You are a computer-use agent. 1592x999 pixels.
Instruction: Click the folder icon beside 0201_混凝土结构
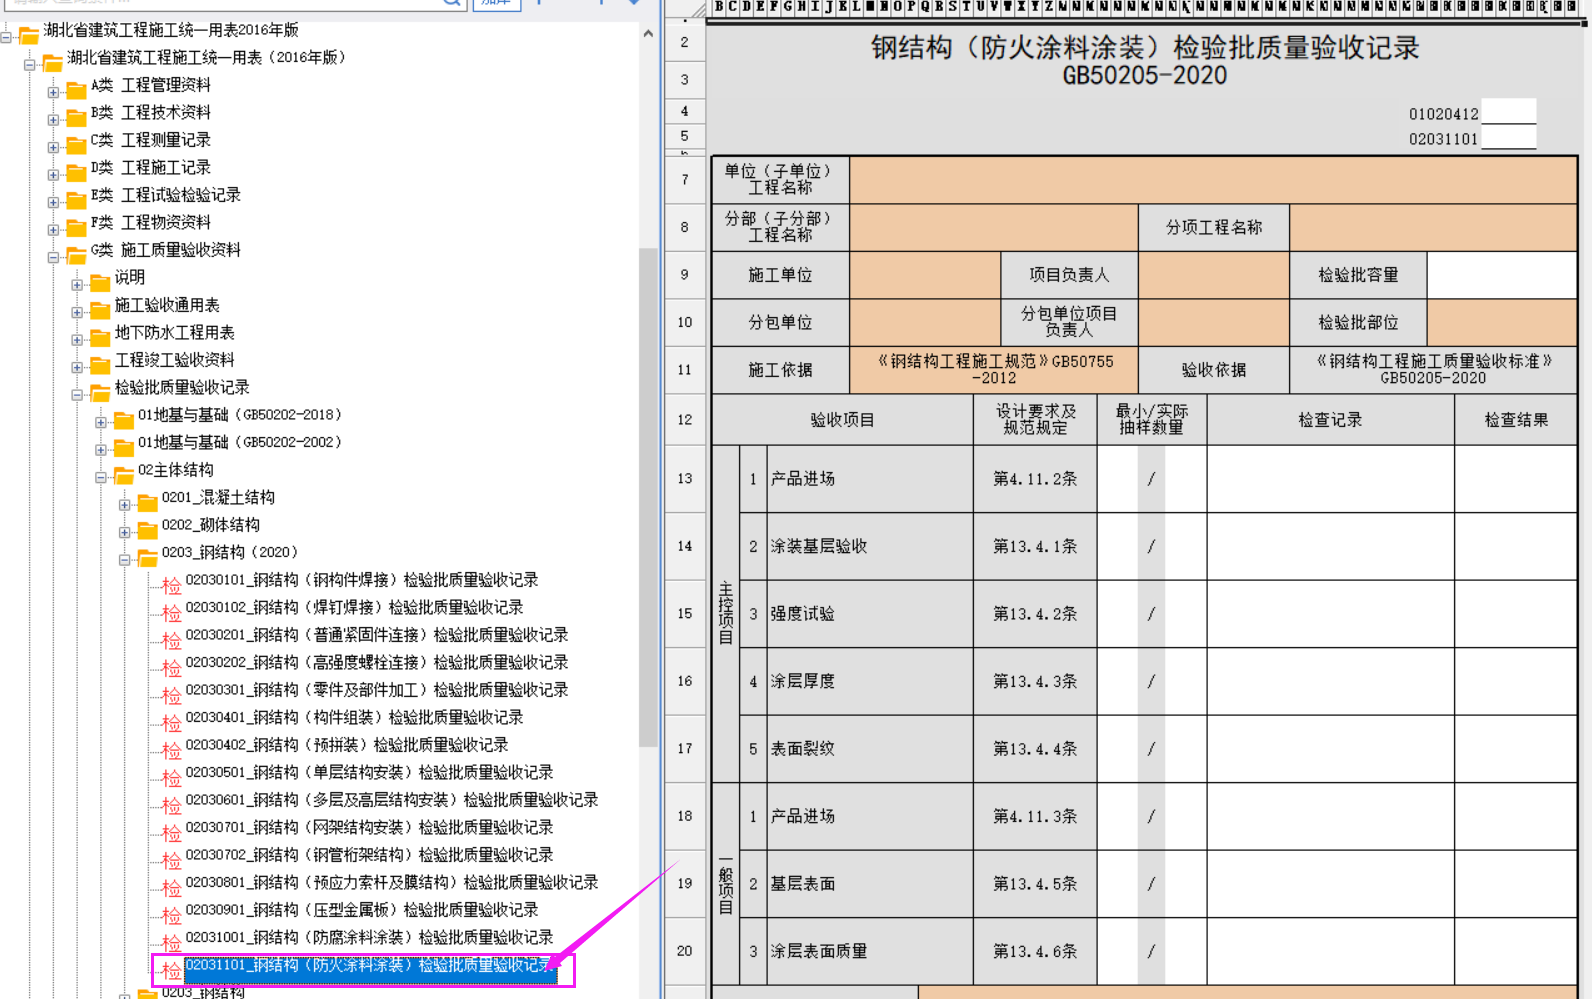[x=147, y=502]
